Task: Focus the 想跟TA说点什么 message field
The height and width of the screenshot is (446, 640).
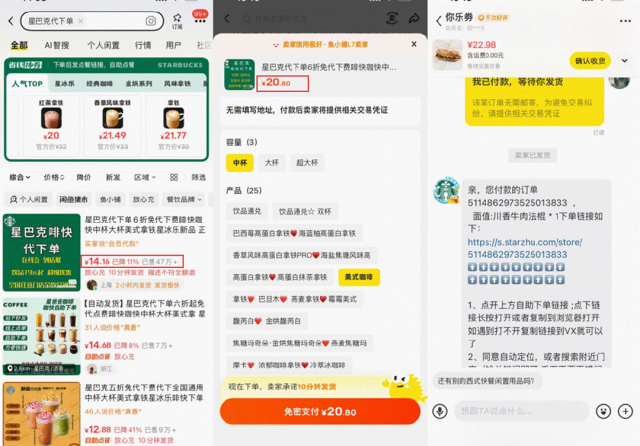Action: pos(521,411)
